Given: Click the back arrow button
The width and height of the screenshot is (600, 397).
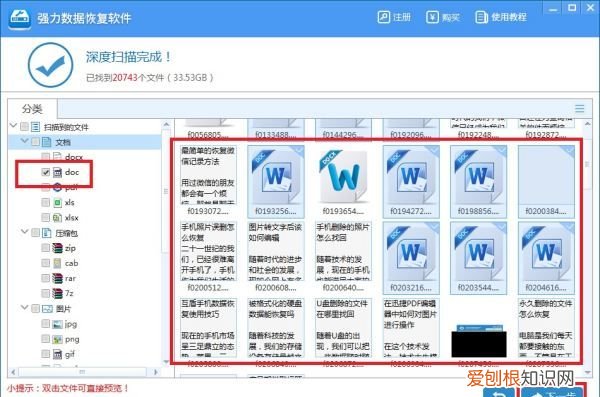Looking at the screenshot, I should click(x=499, y=392).
